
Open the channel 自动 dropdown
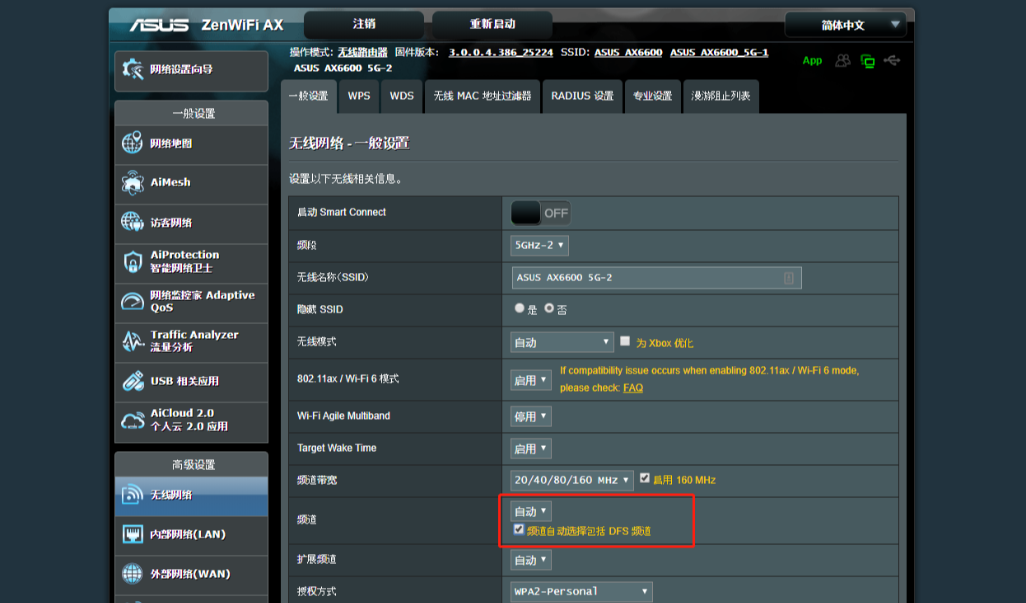click(531, 511)
